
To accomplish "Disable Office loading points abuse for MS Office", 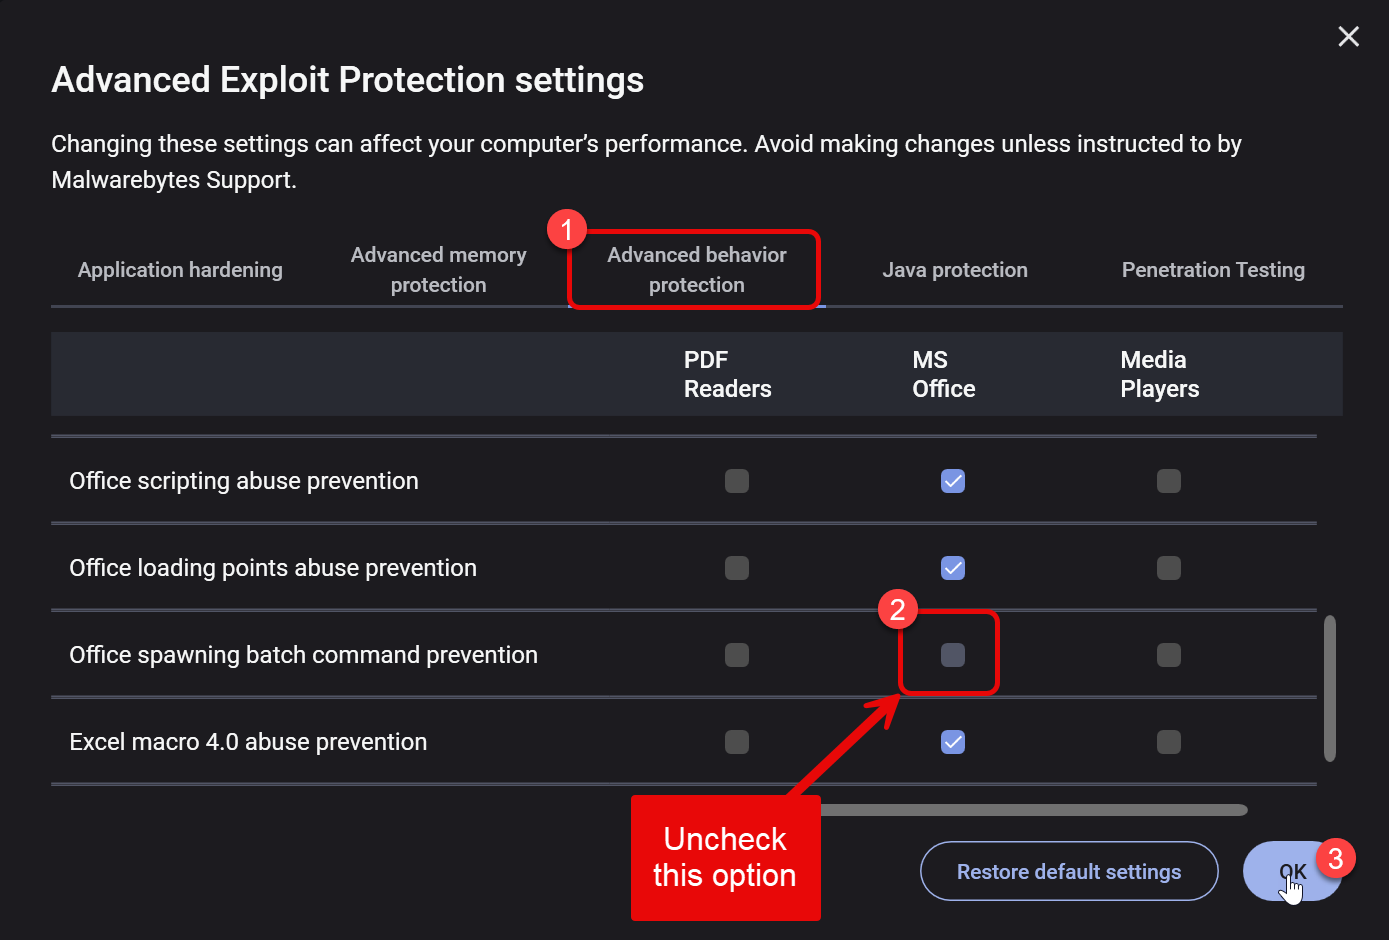I will point(953,568).
